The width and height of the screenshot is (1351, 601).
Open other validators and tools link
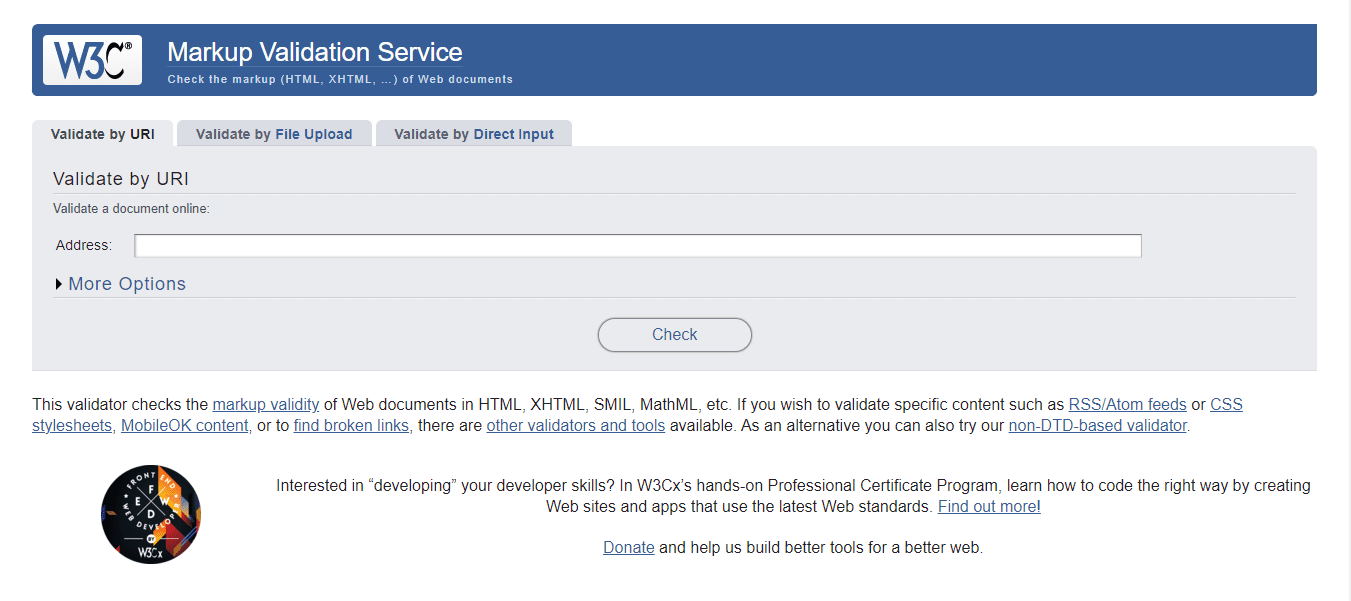(x=576, y=425)
